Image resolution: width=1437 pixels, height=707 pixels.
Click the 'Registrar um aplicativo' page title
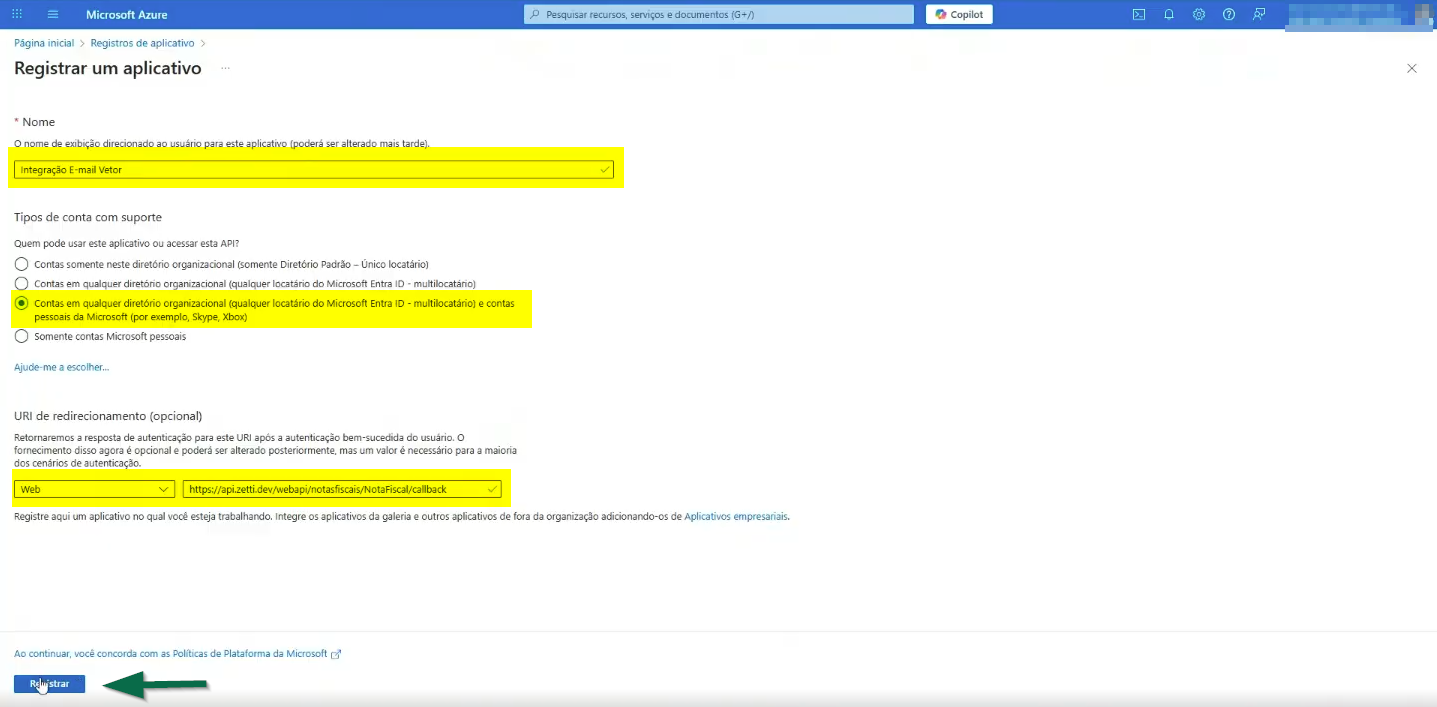pos(108,68)
